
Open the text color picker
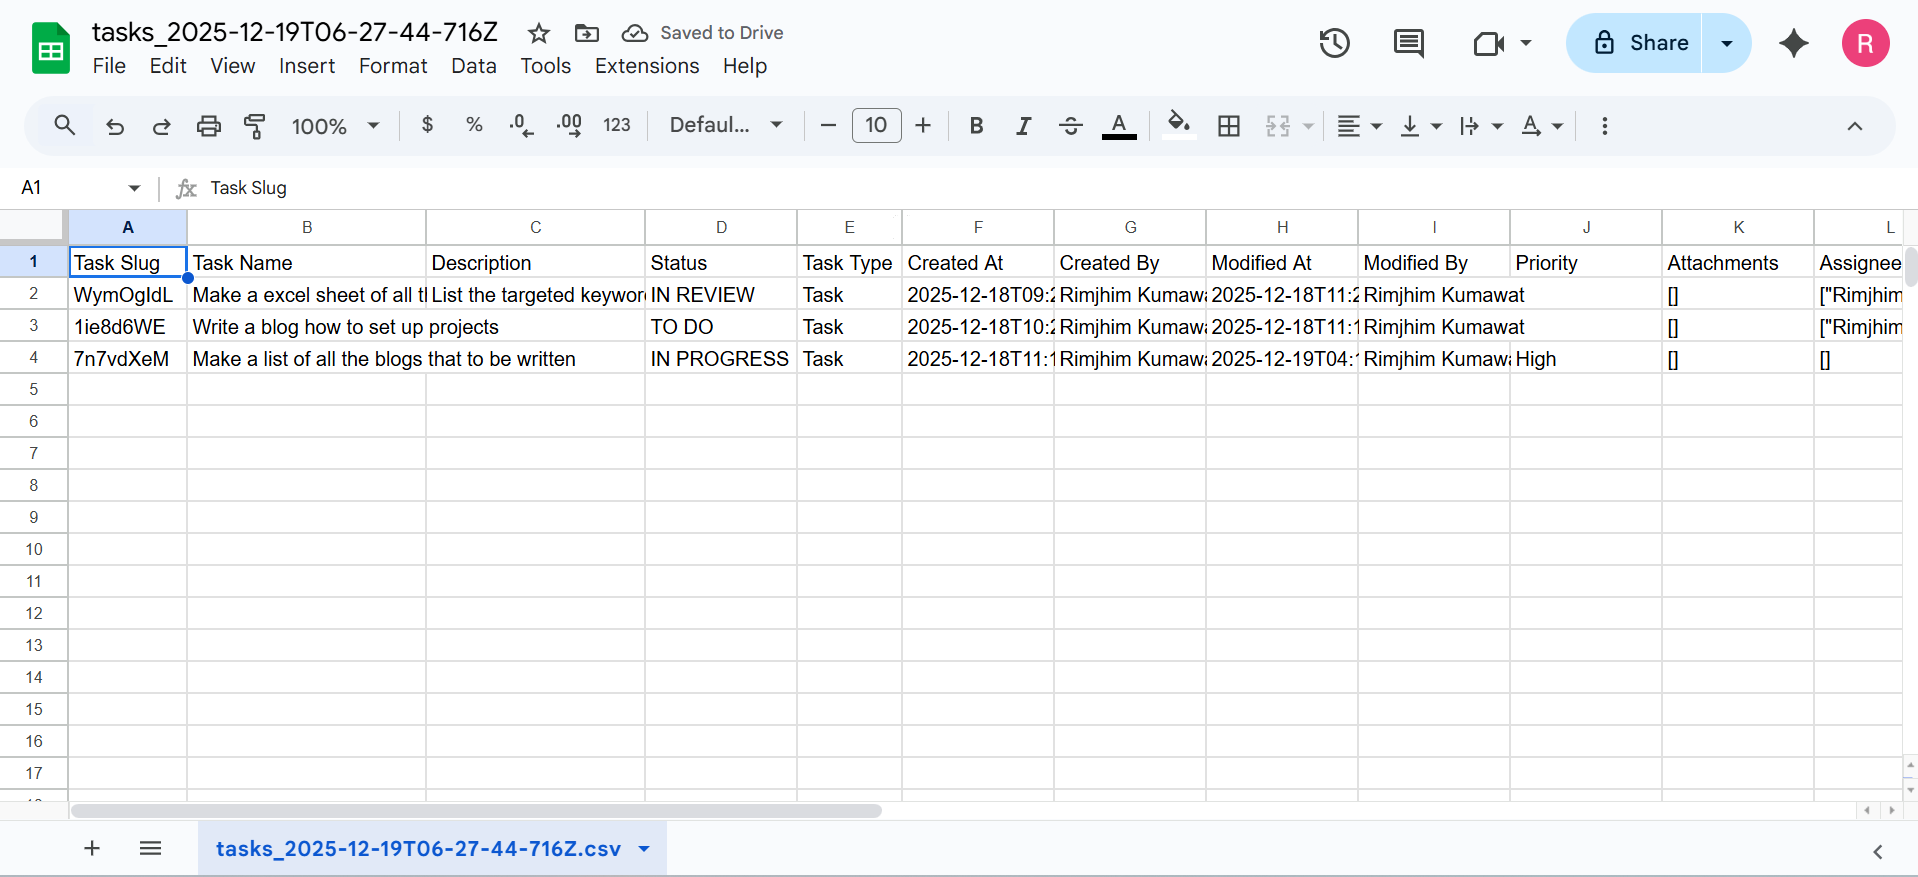[x=1119, y=125]
